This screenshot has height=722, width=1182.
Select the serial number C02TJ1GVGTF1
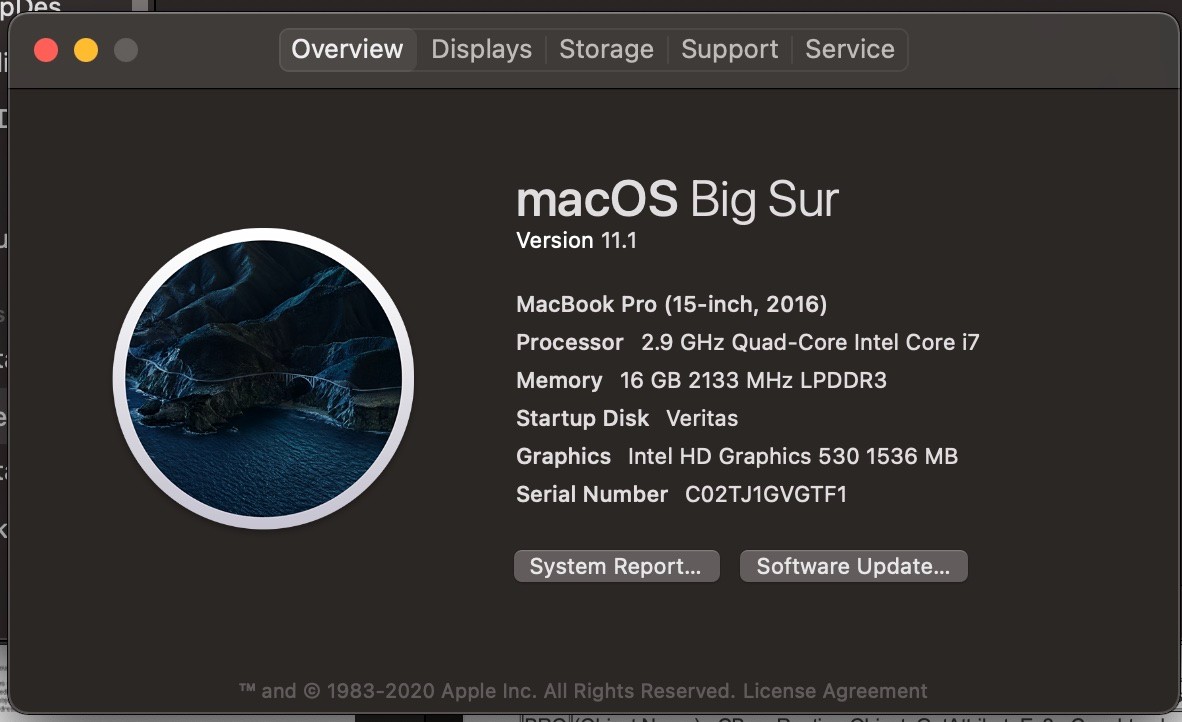(765, 494)
